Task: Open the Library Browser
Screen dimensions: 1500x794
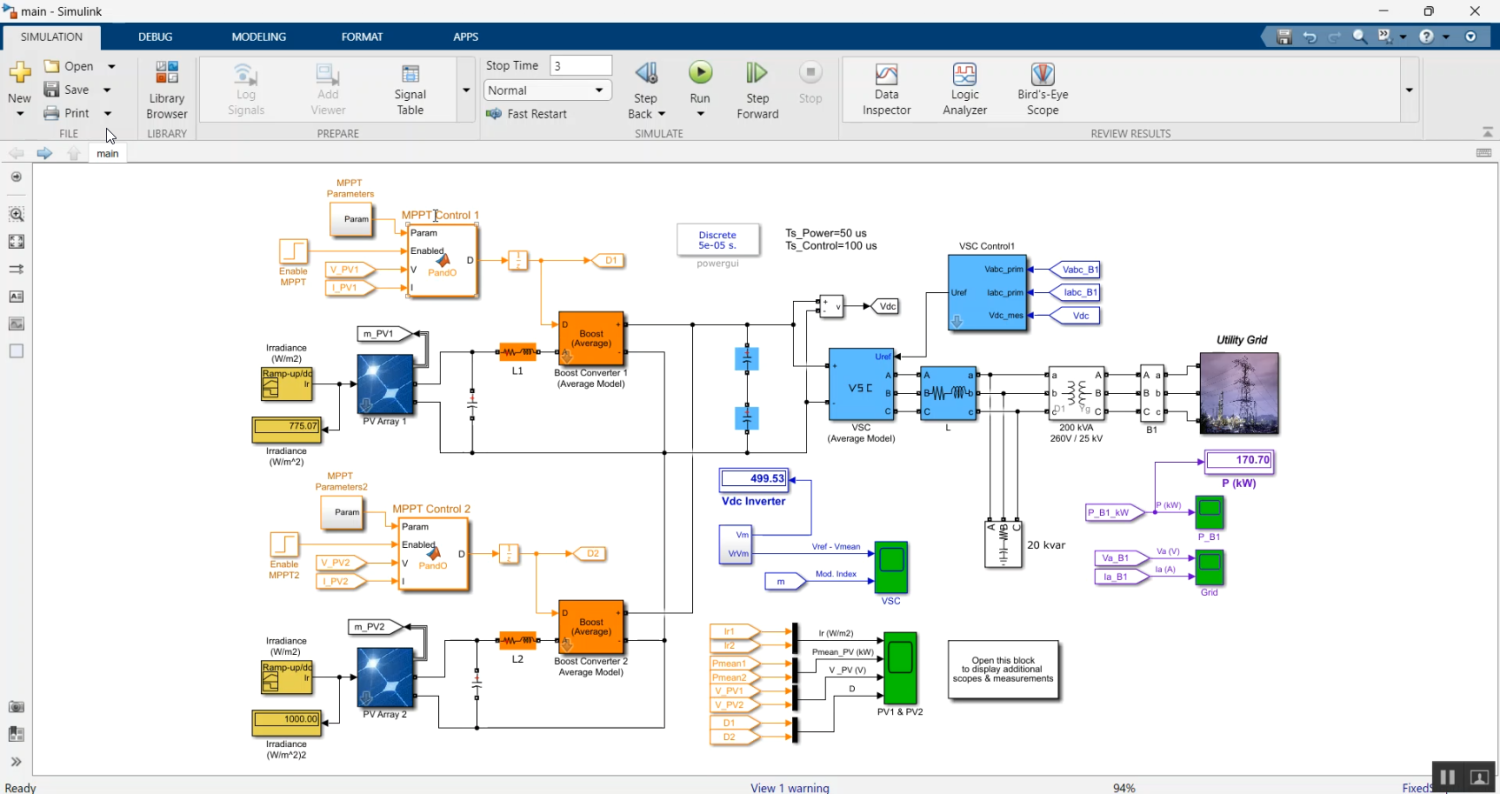Action: coord(166,88)
